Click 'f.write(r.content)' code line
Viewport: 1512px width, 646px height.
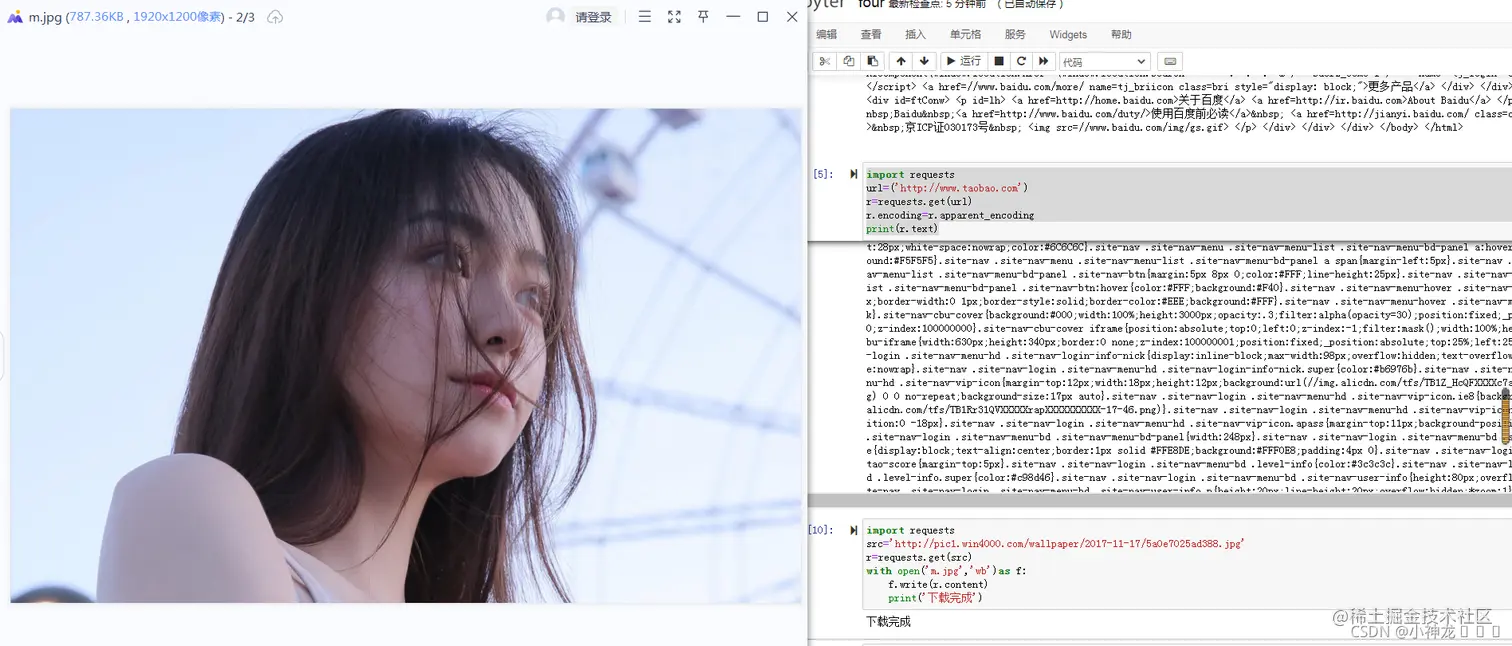[x=938, y=584]
